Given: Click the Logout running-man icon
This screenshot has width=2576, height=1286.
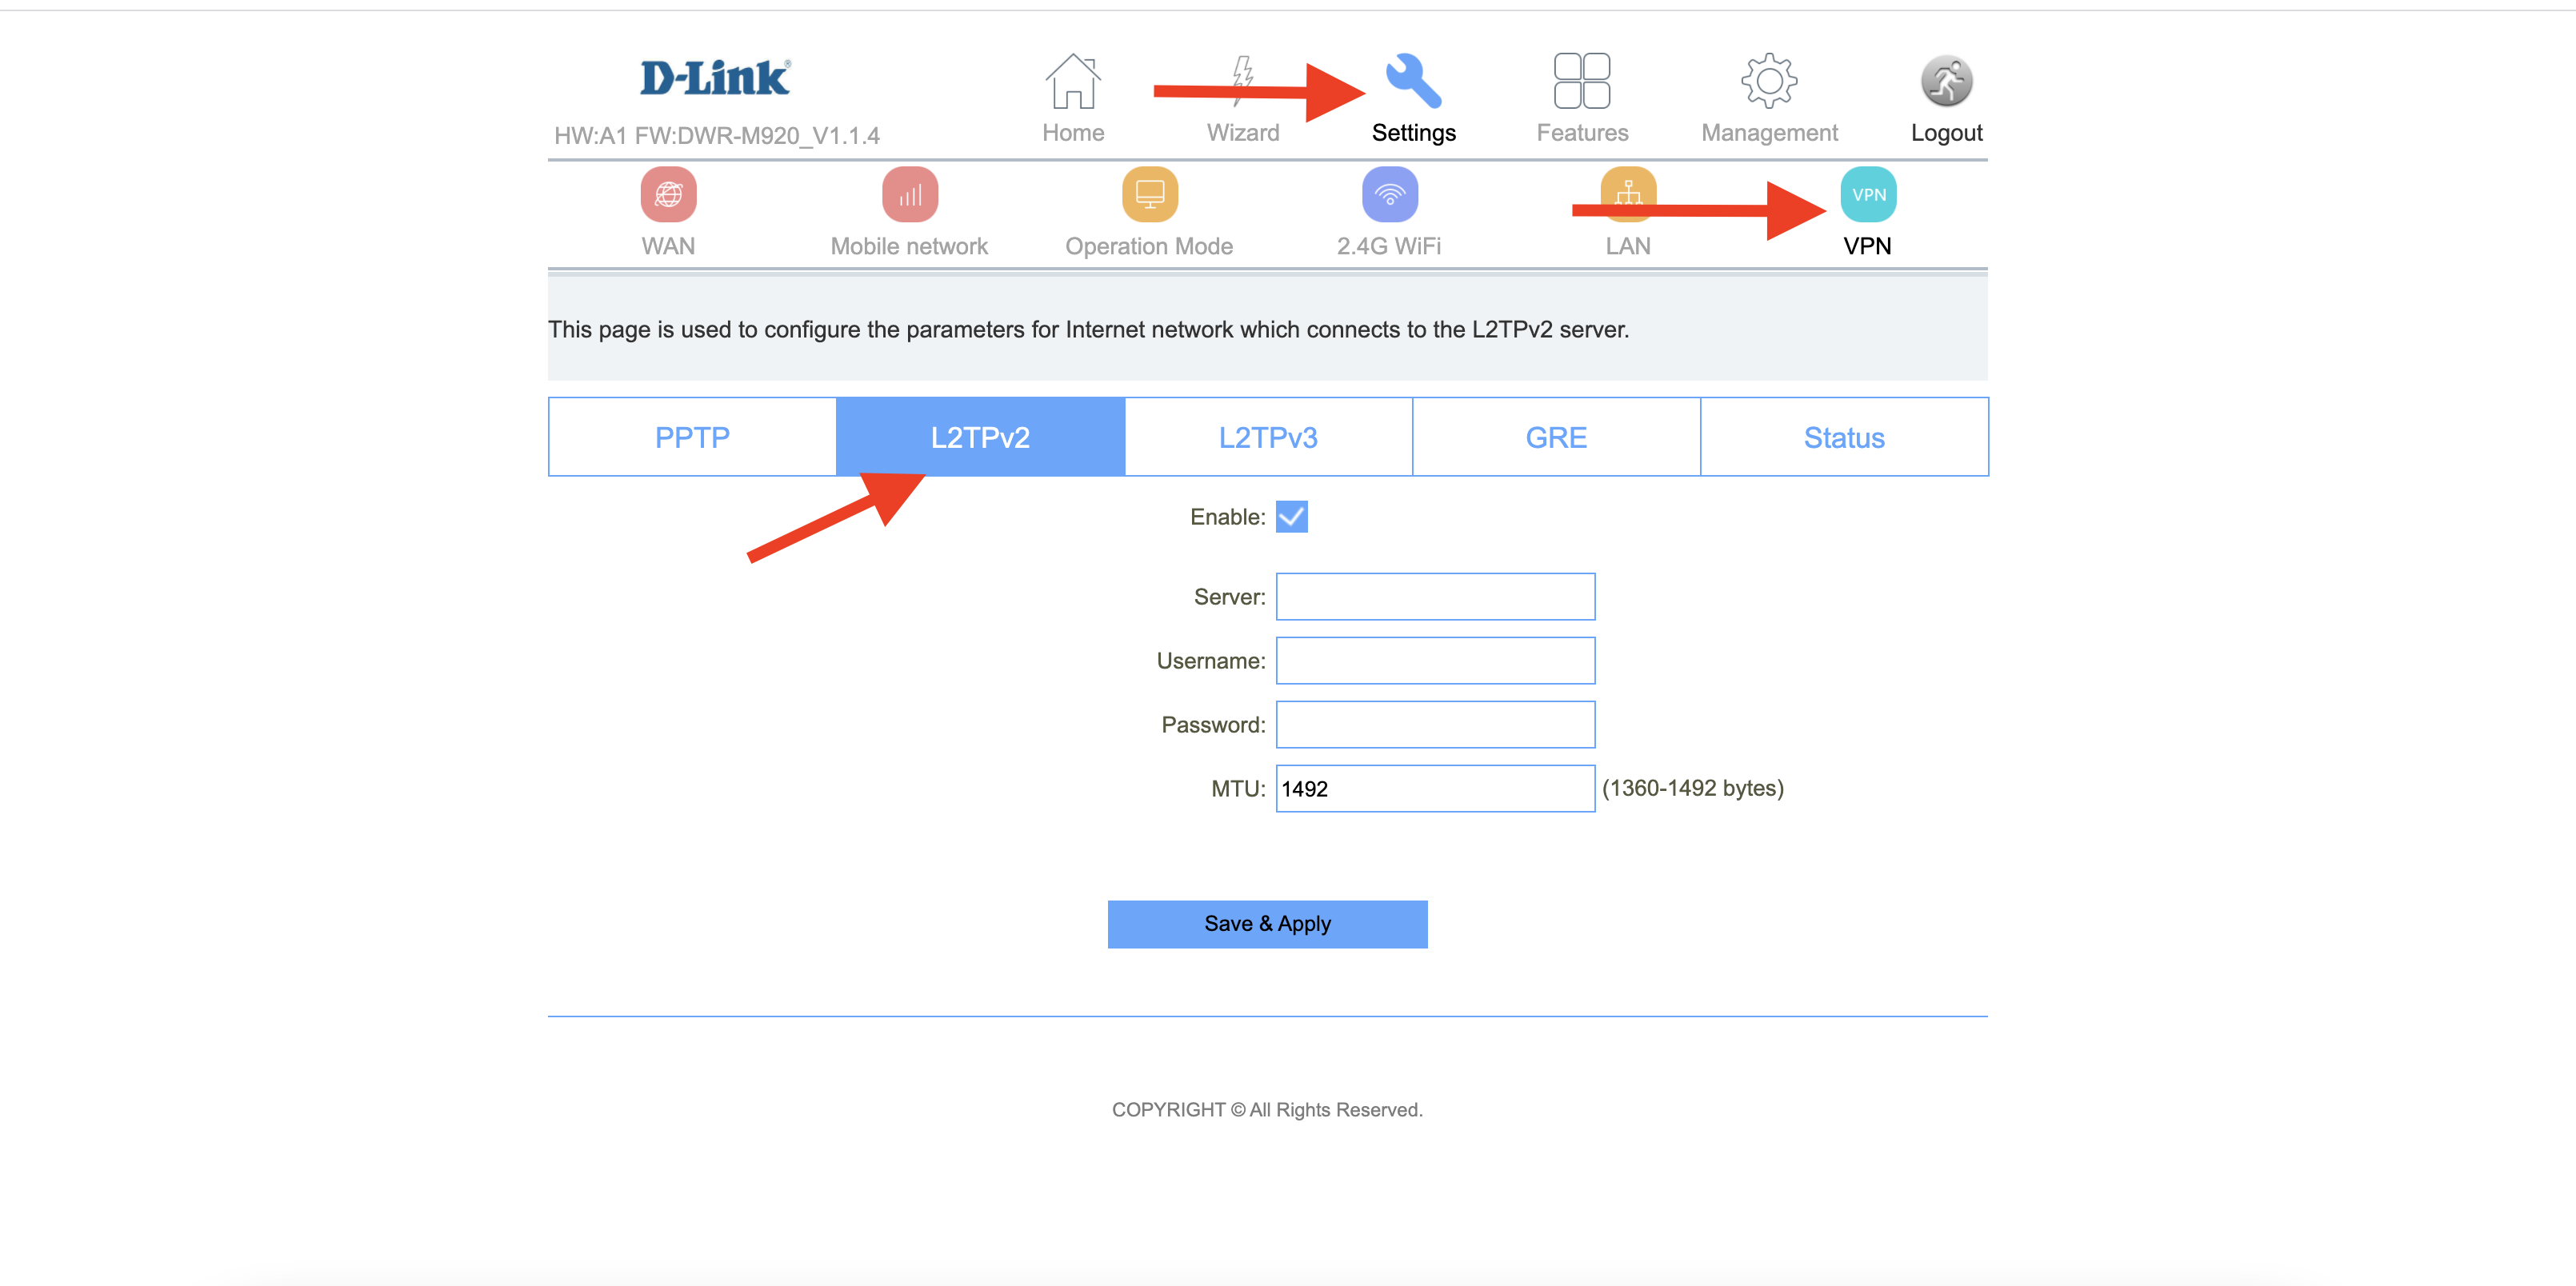Looking at the screenshot, I should (1945, 82).
